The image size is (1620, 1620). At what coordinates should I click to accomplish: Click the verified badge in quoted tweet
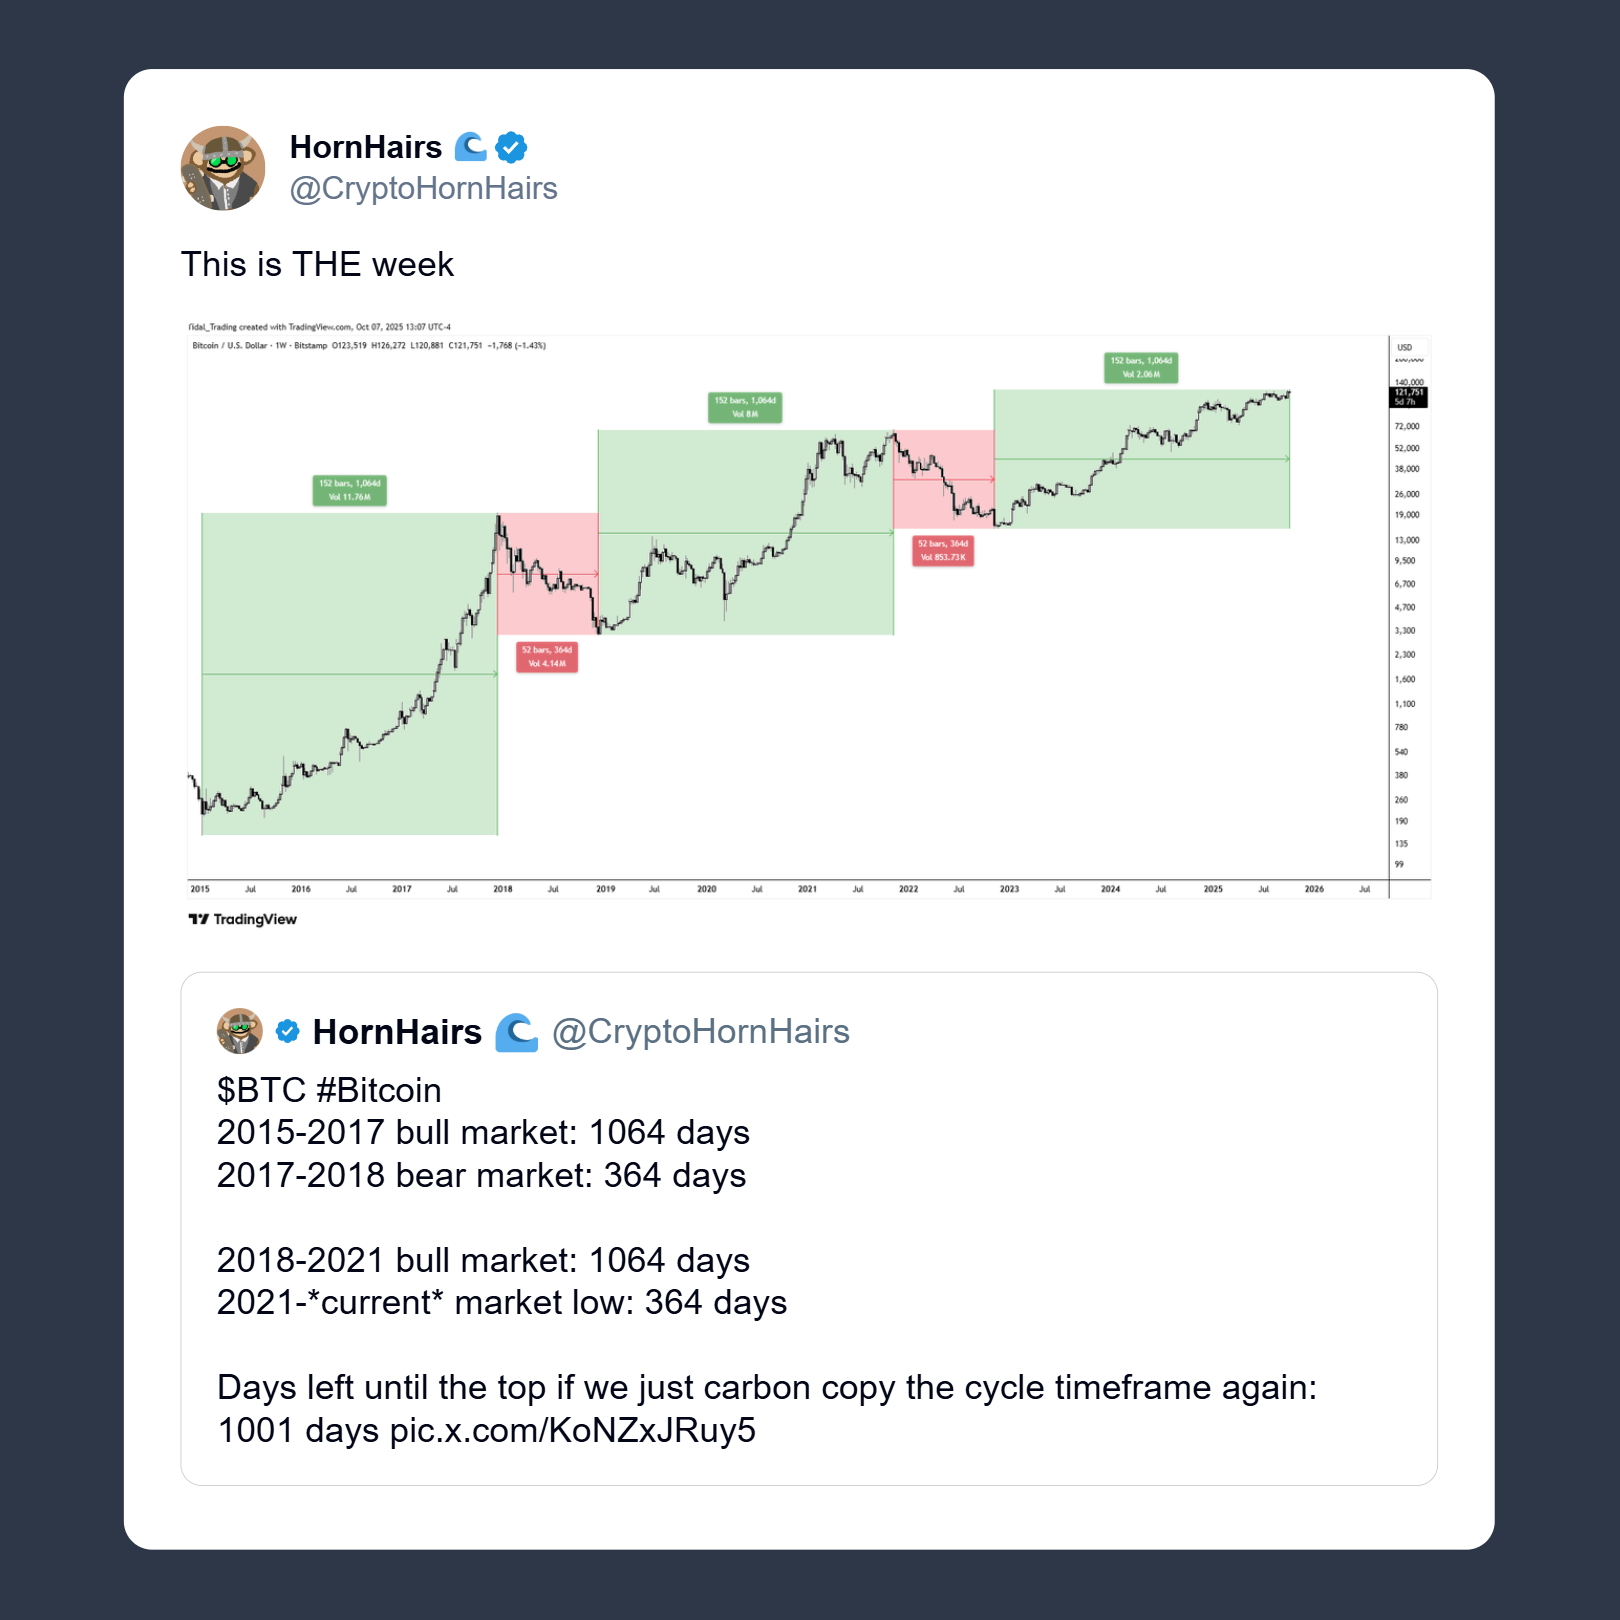click(x=288, y=1031)
